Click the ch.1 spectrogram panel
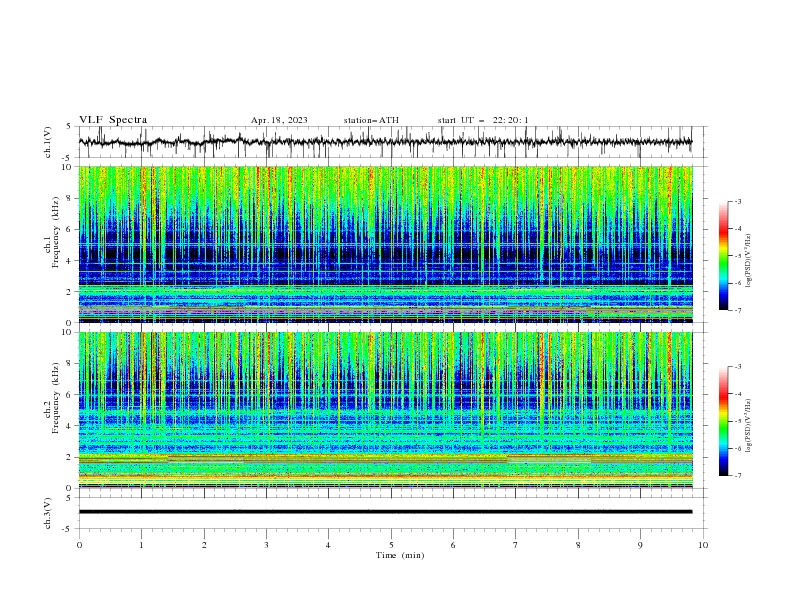Viewport: 792px width, 612px height. (385, 244)
